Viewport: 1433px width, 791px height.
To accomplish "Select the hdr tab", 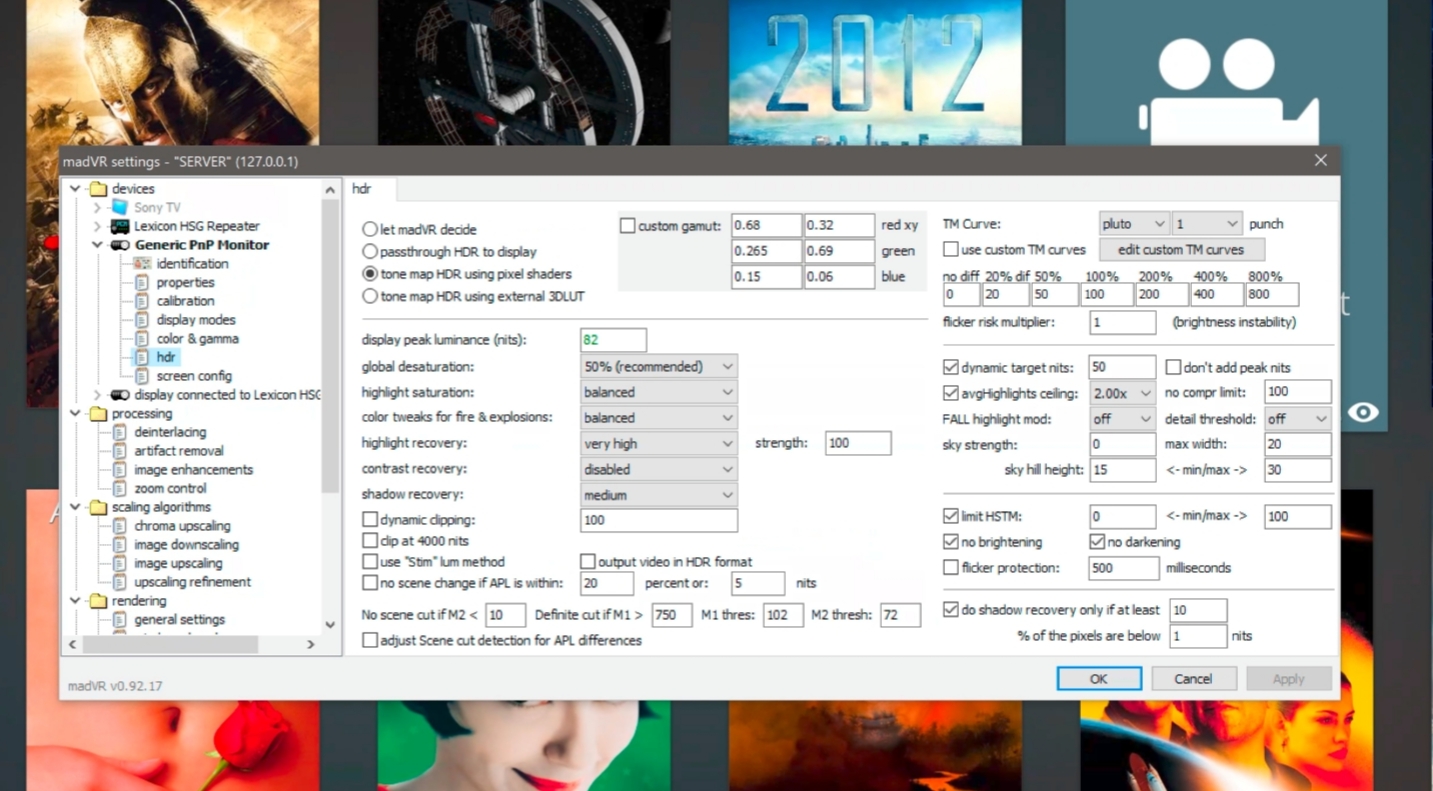I will (x=361, y=188).
